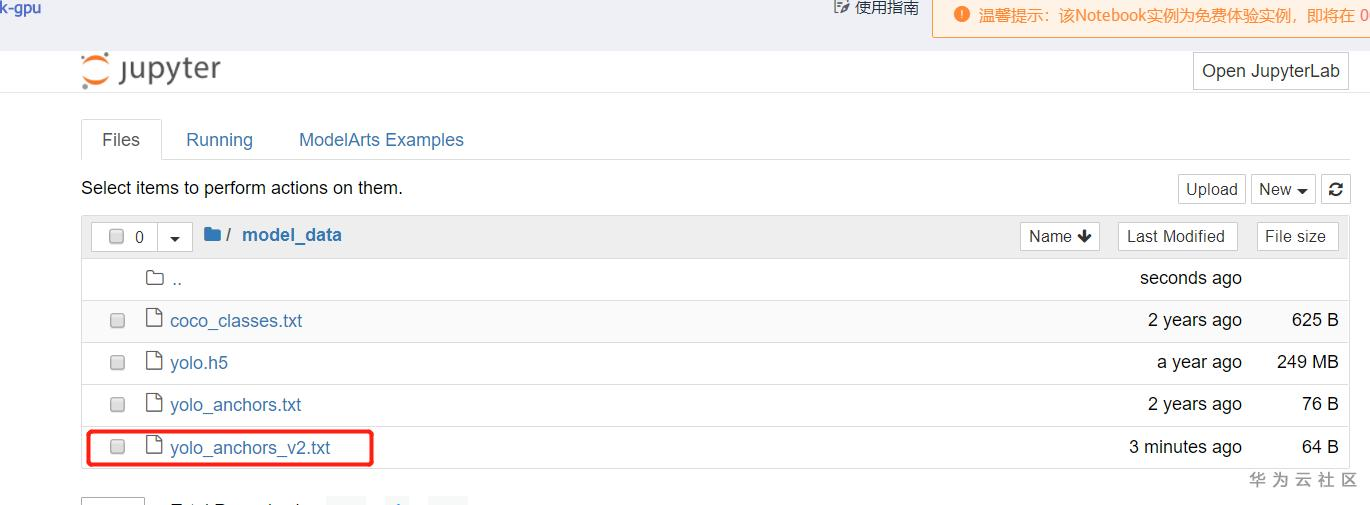The height and width of the screenshot is (505, 1370).
Task: Click the yolo_anchors_v2.txt file icon
Action: 154,446
